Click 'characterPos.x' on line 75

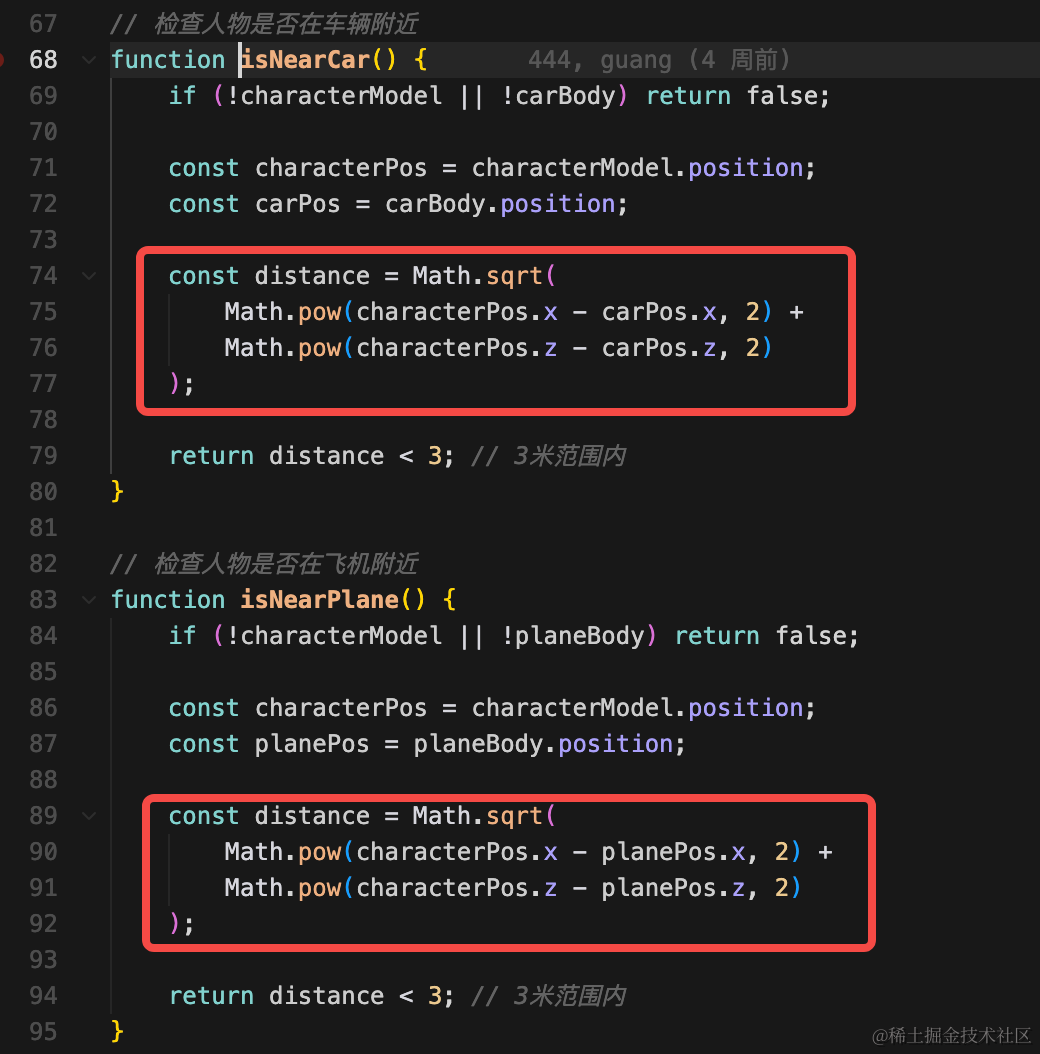[x=456, y=312]
